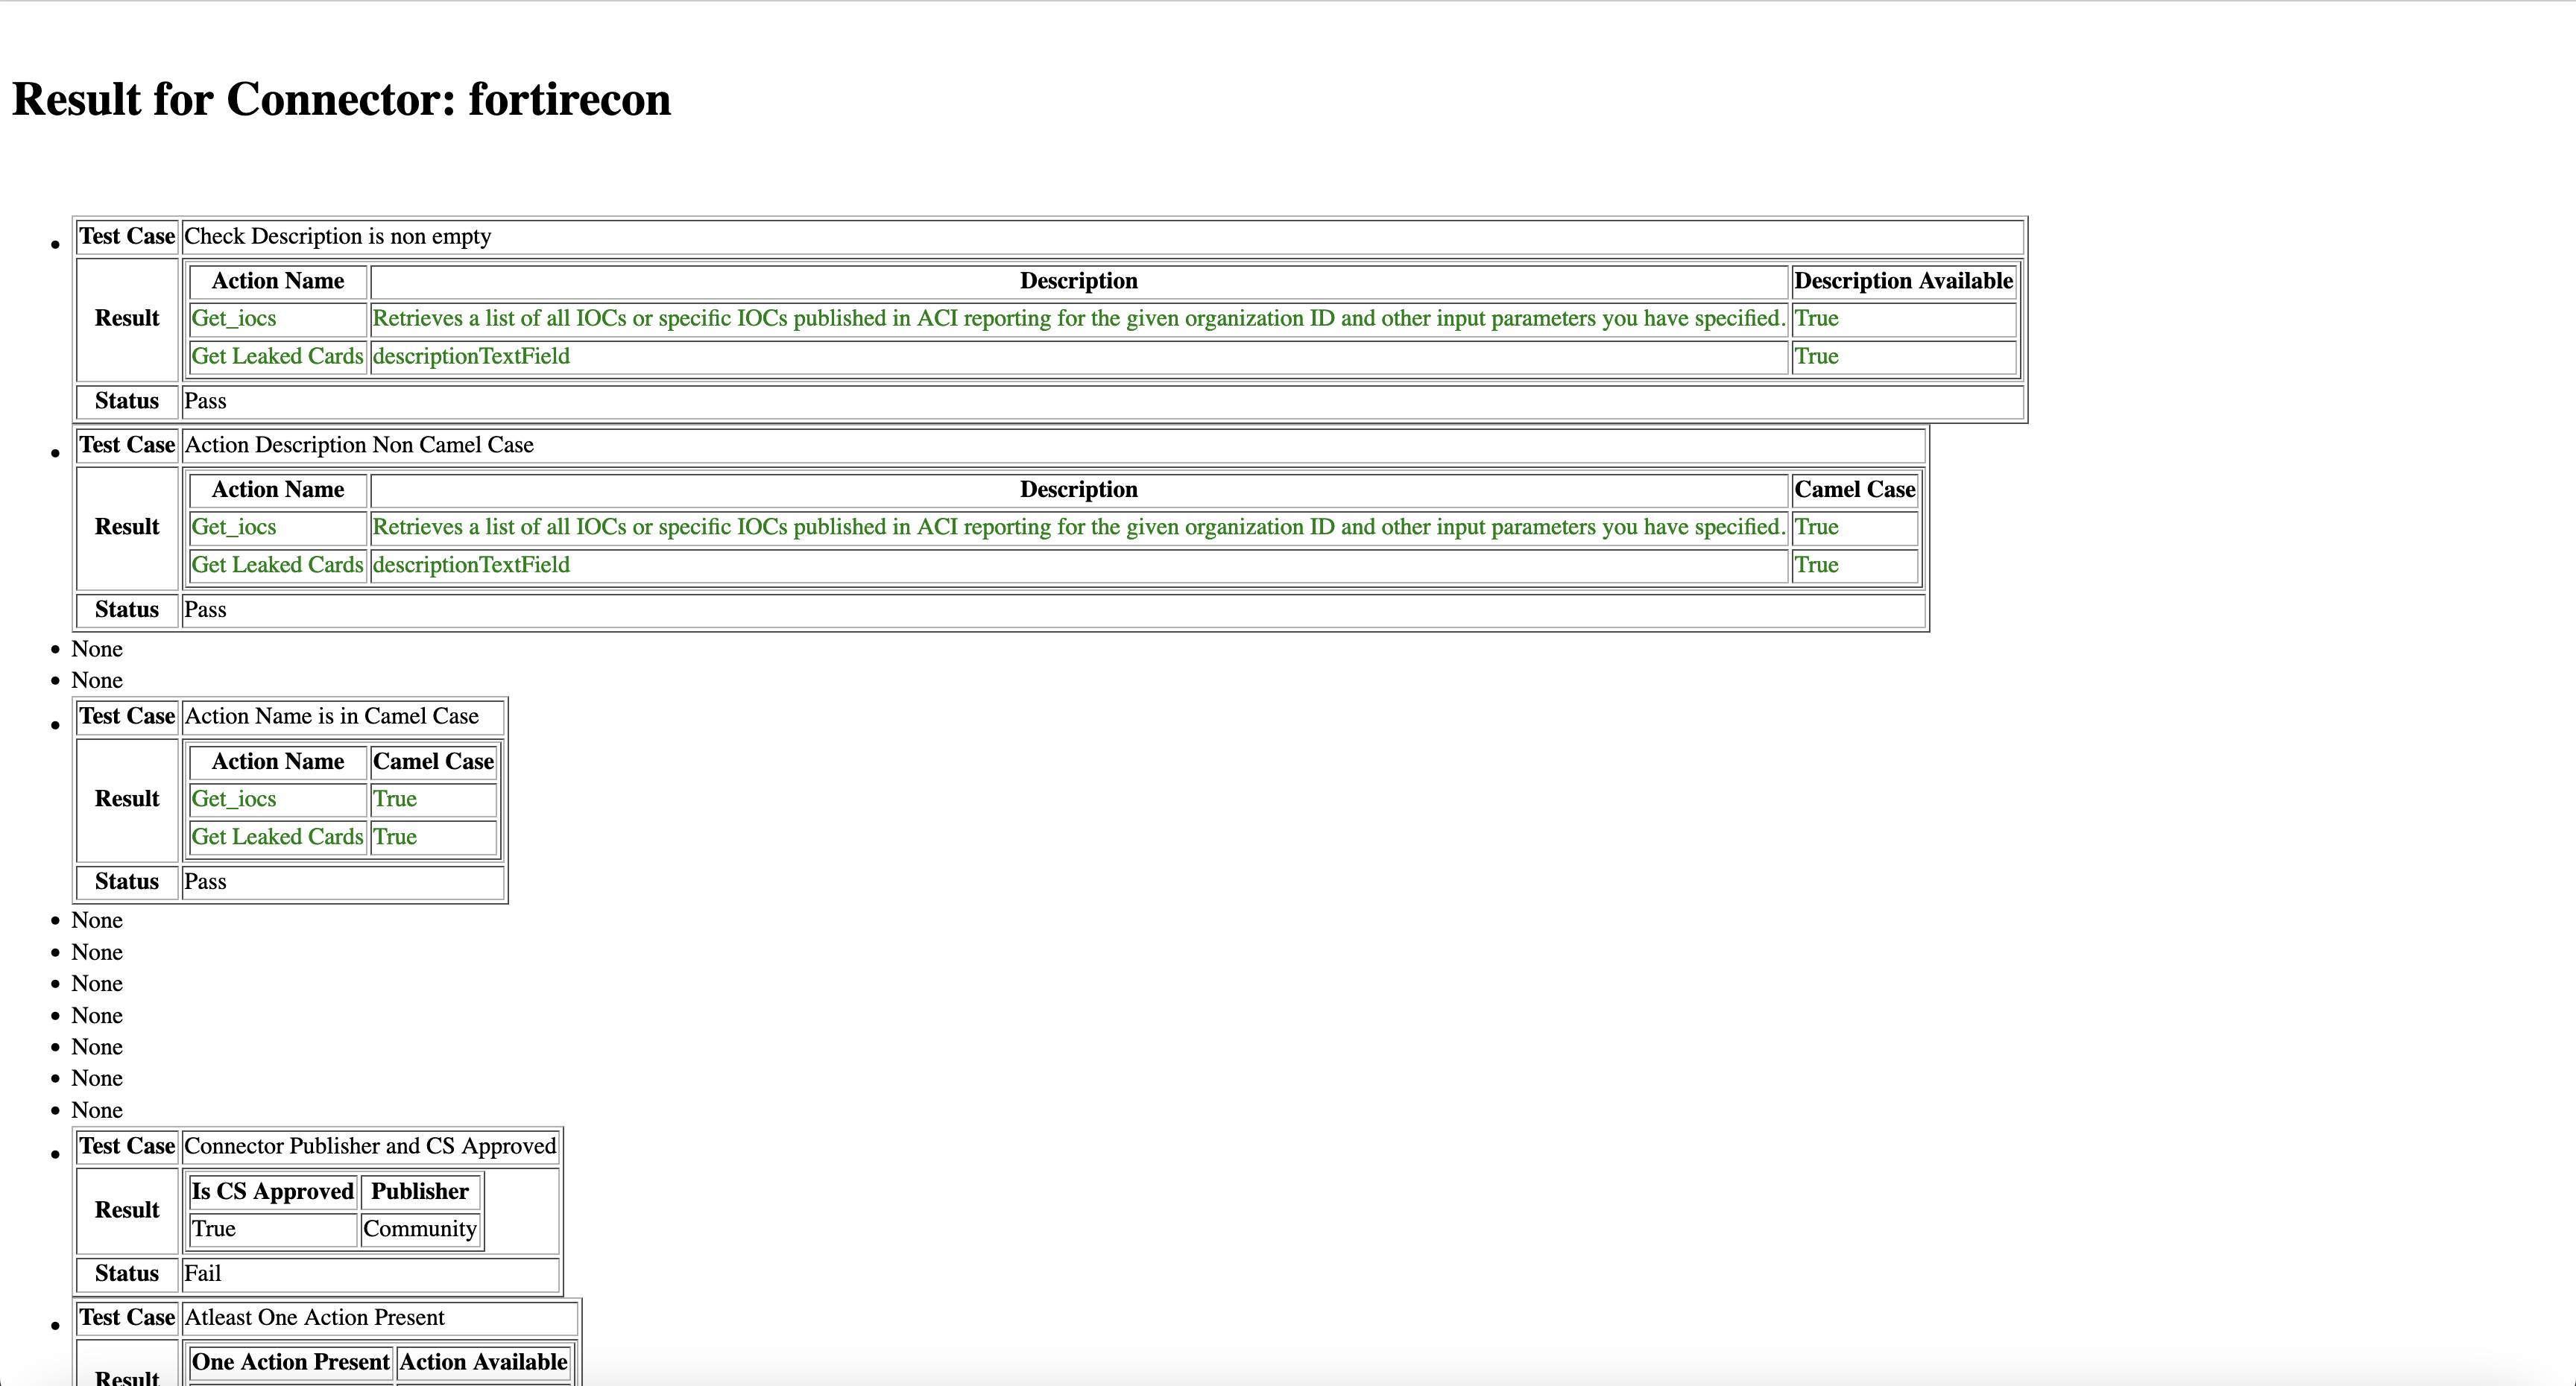The height and width of the screenshot is (1386, 2576).
Task: Click the first descriptionTextField cell
Action: (471, 357)
